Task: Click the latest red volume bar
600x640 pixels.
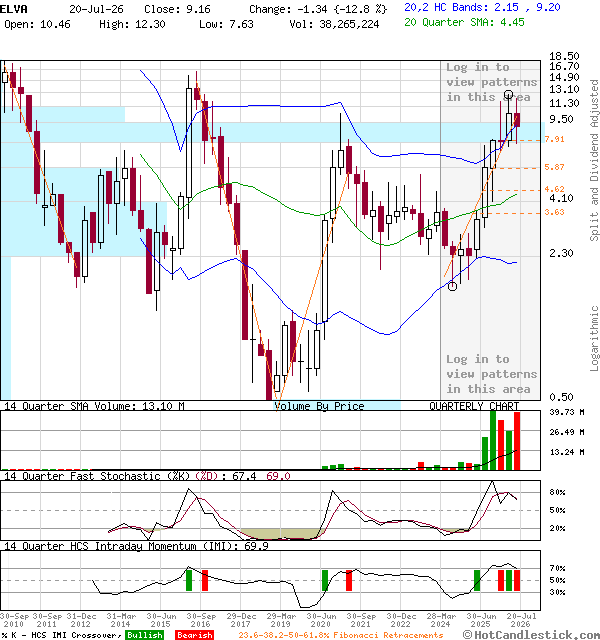Action: click(517, 441)
